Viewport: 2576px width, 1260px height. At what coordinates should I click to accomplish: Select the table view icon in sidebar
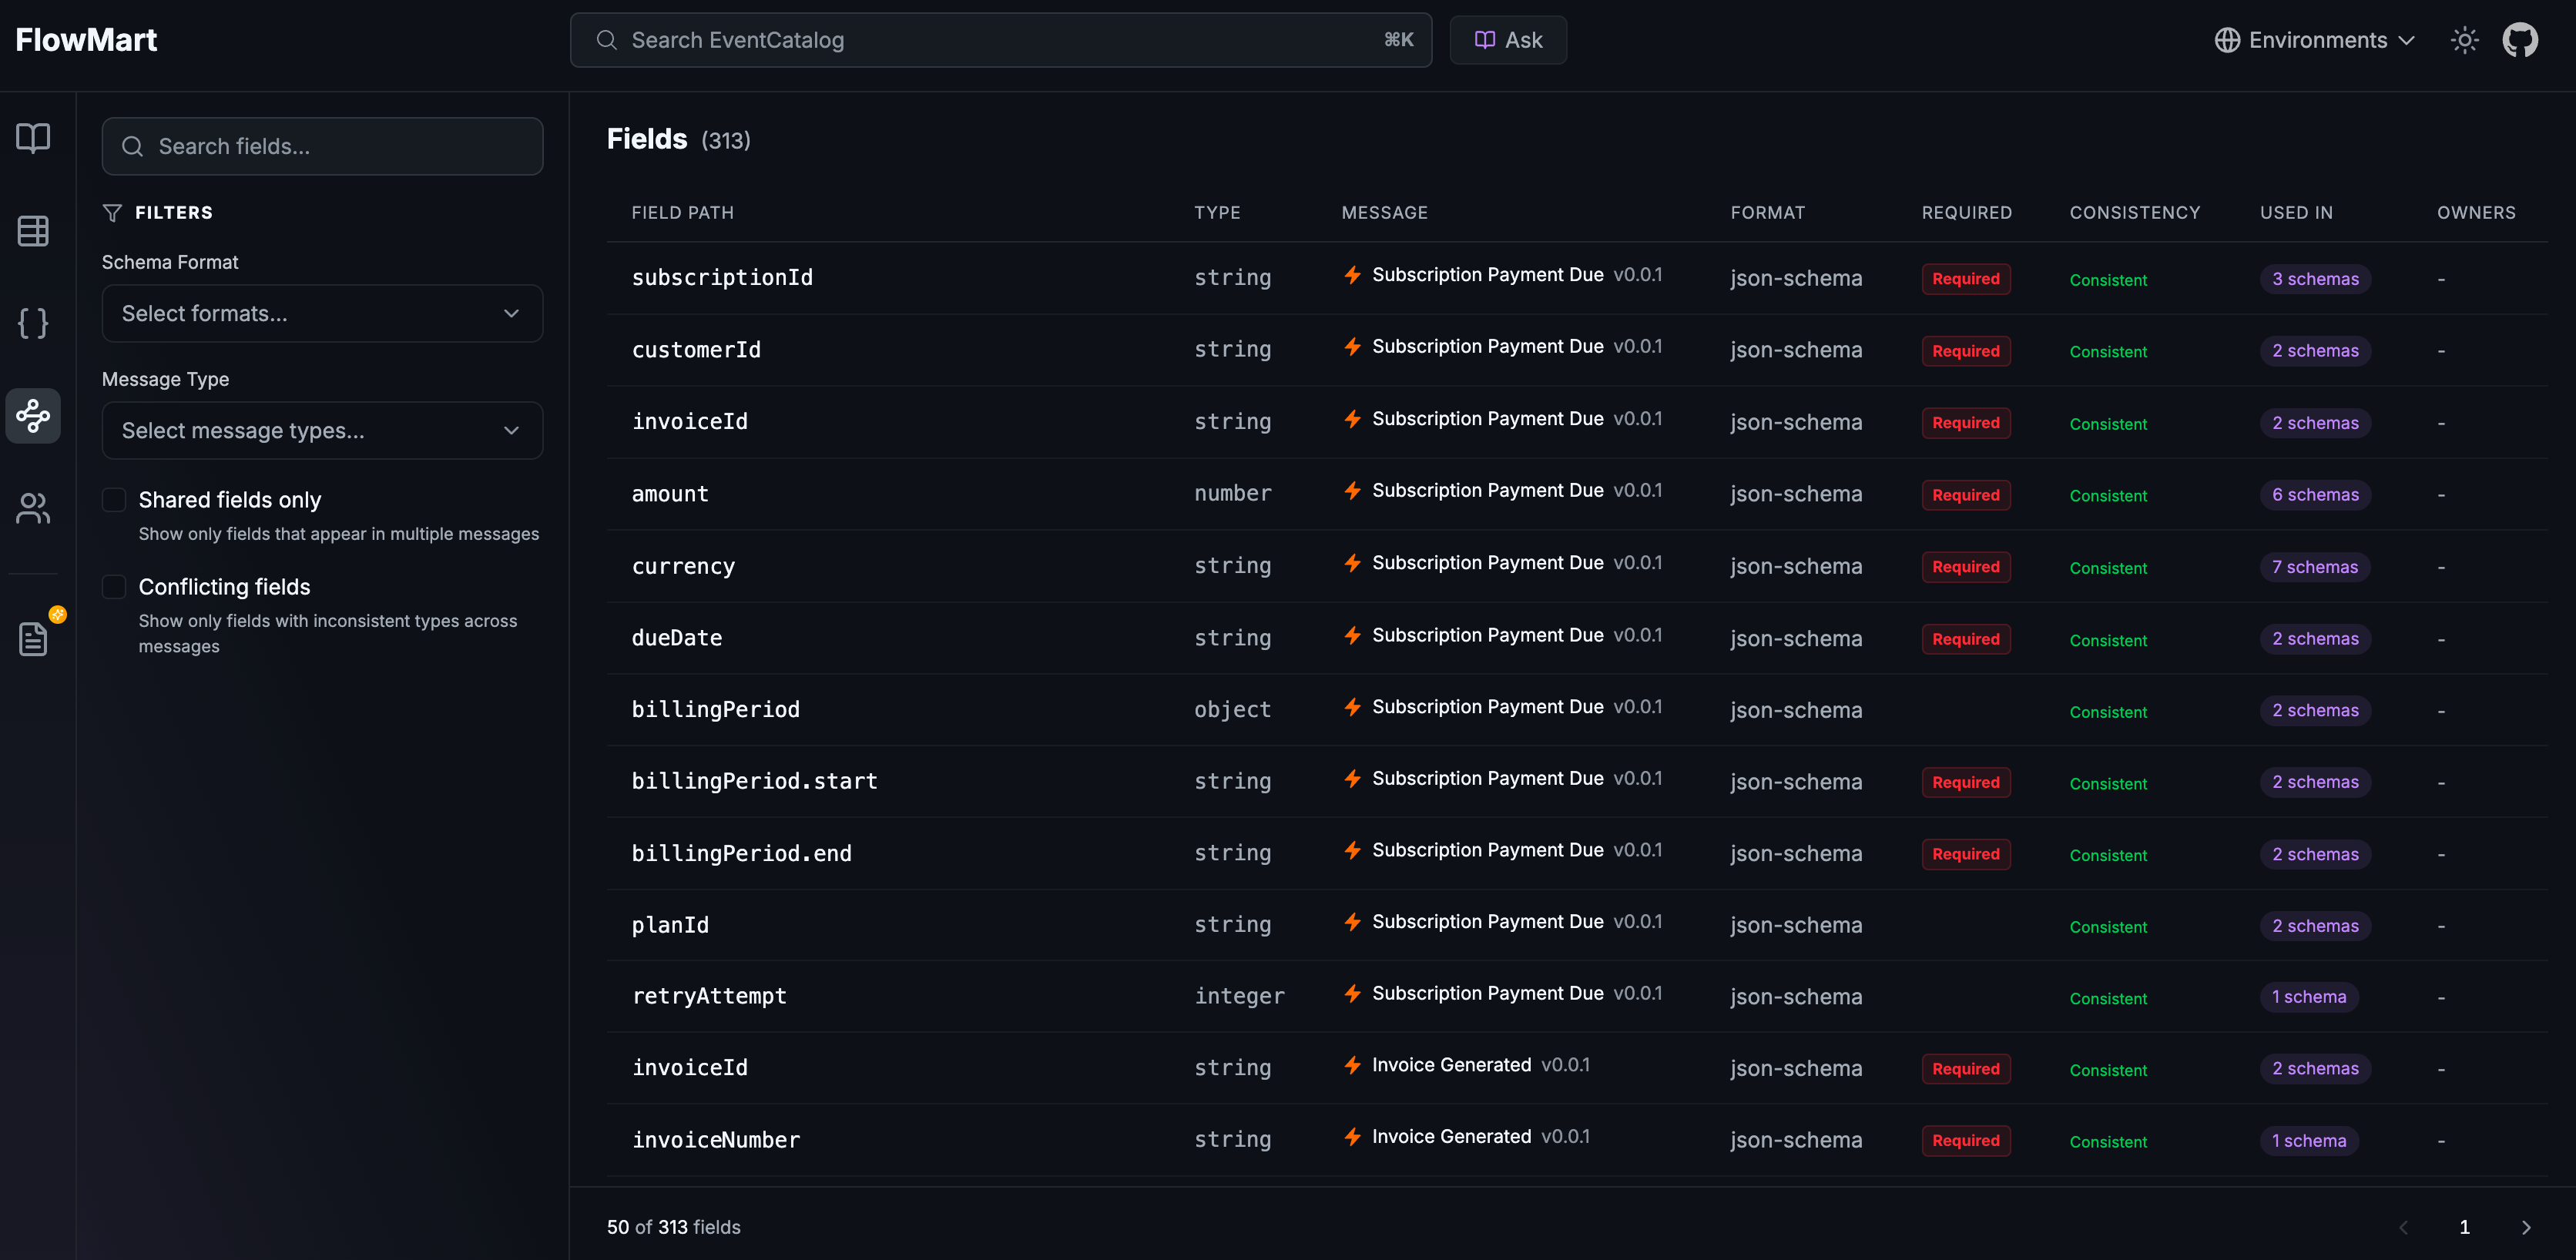pos(33,231)
